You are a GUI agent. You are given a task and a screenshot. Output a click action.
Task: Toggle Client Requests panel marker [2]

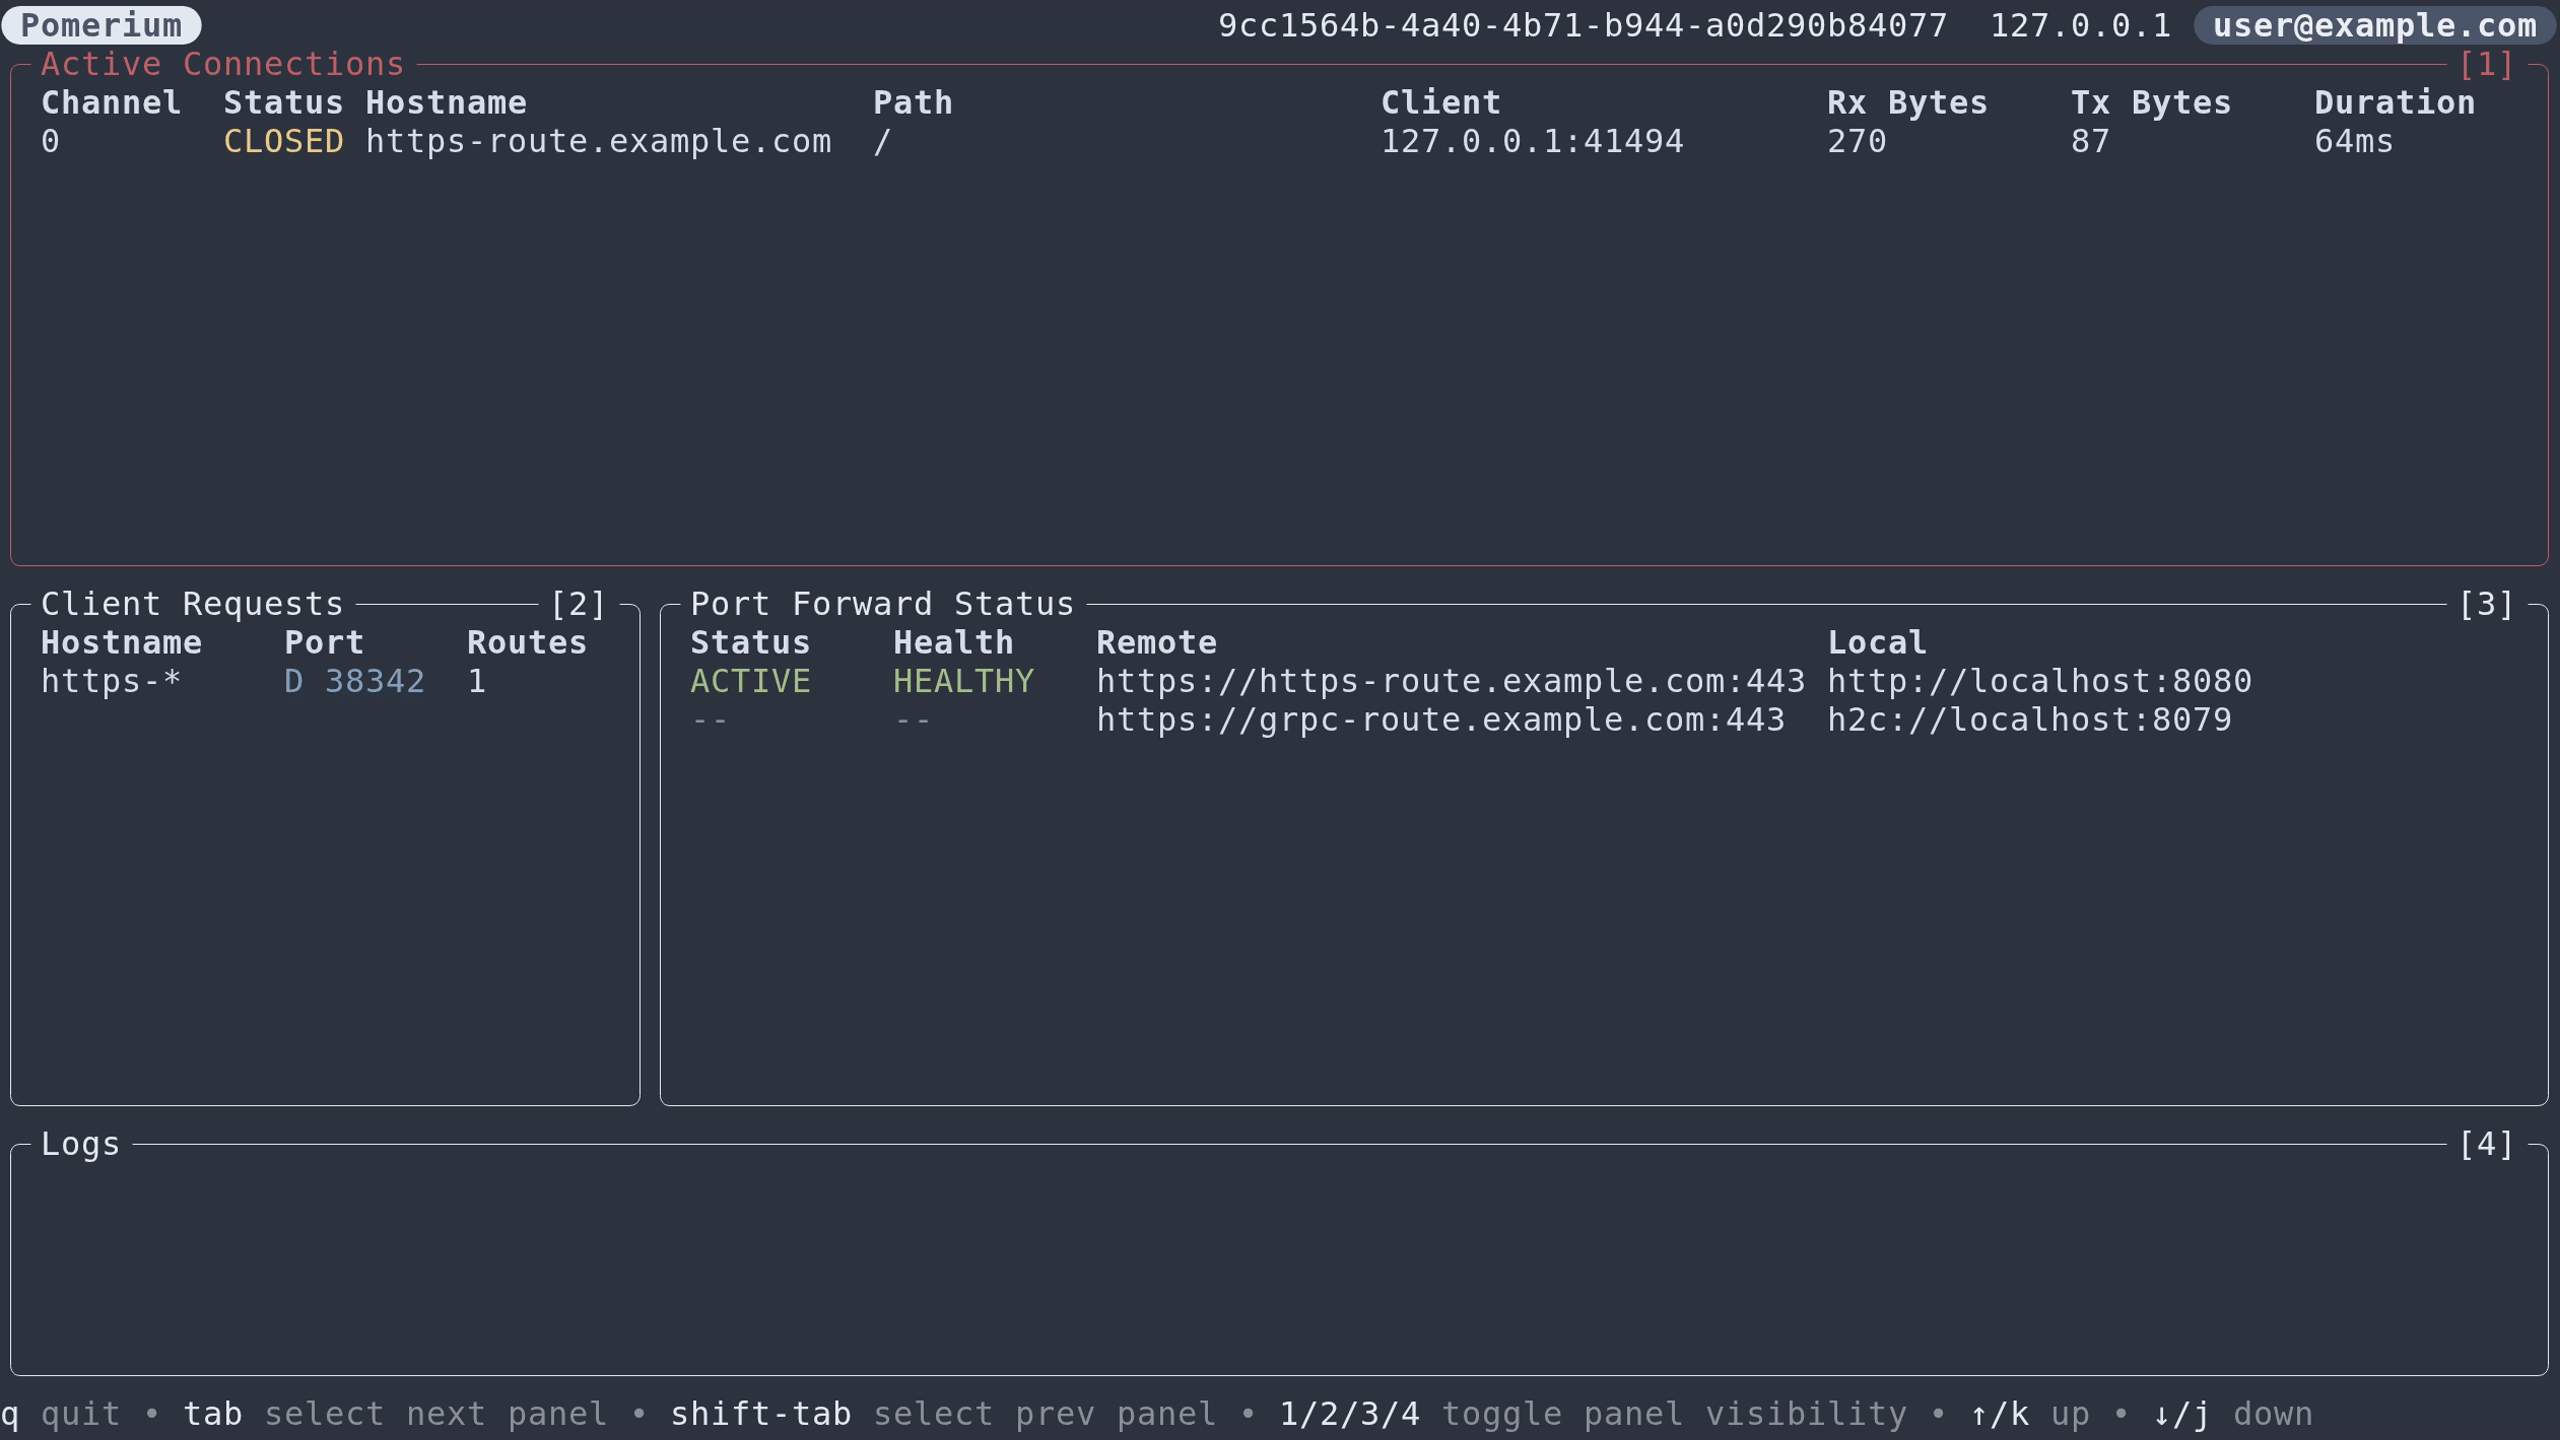point(578,604)
